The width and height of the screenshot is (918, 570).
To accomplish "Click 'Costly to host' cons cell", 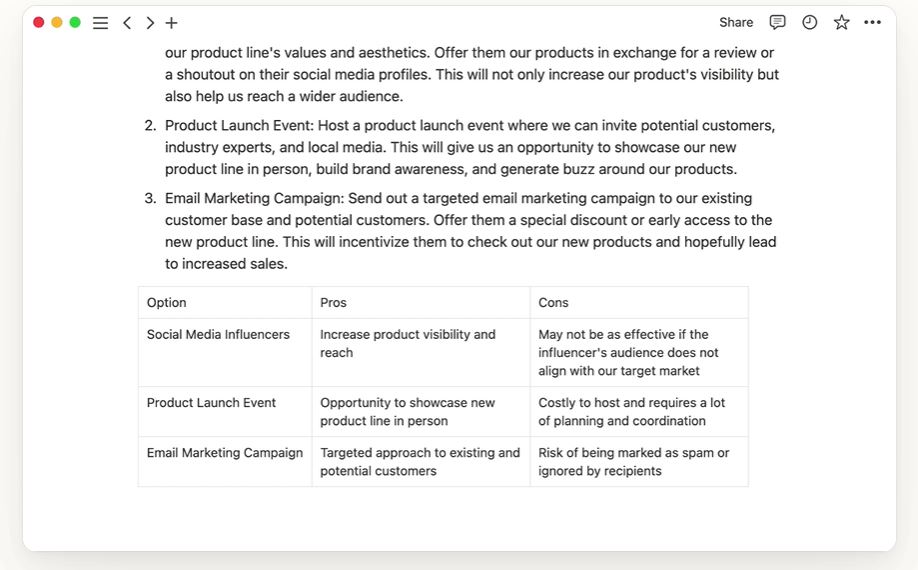I will click(x=639, y=411).
